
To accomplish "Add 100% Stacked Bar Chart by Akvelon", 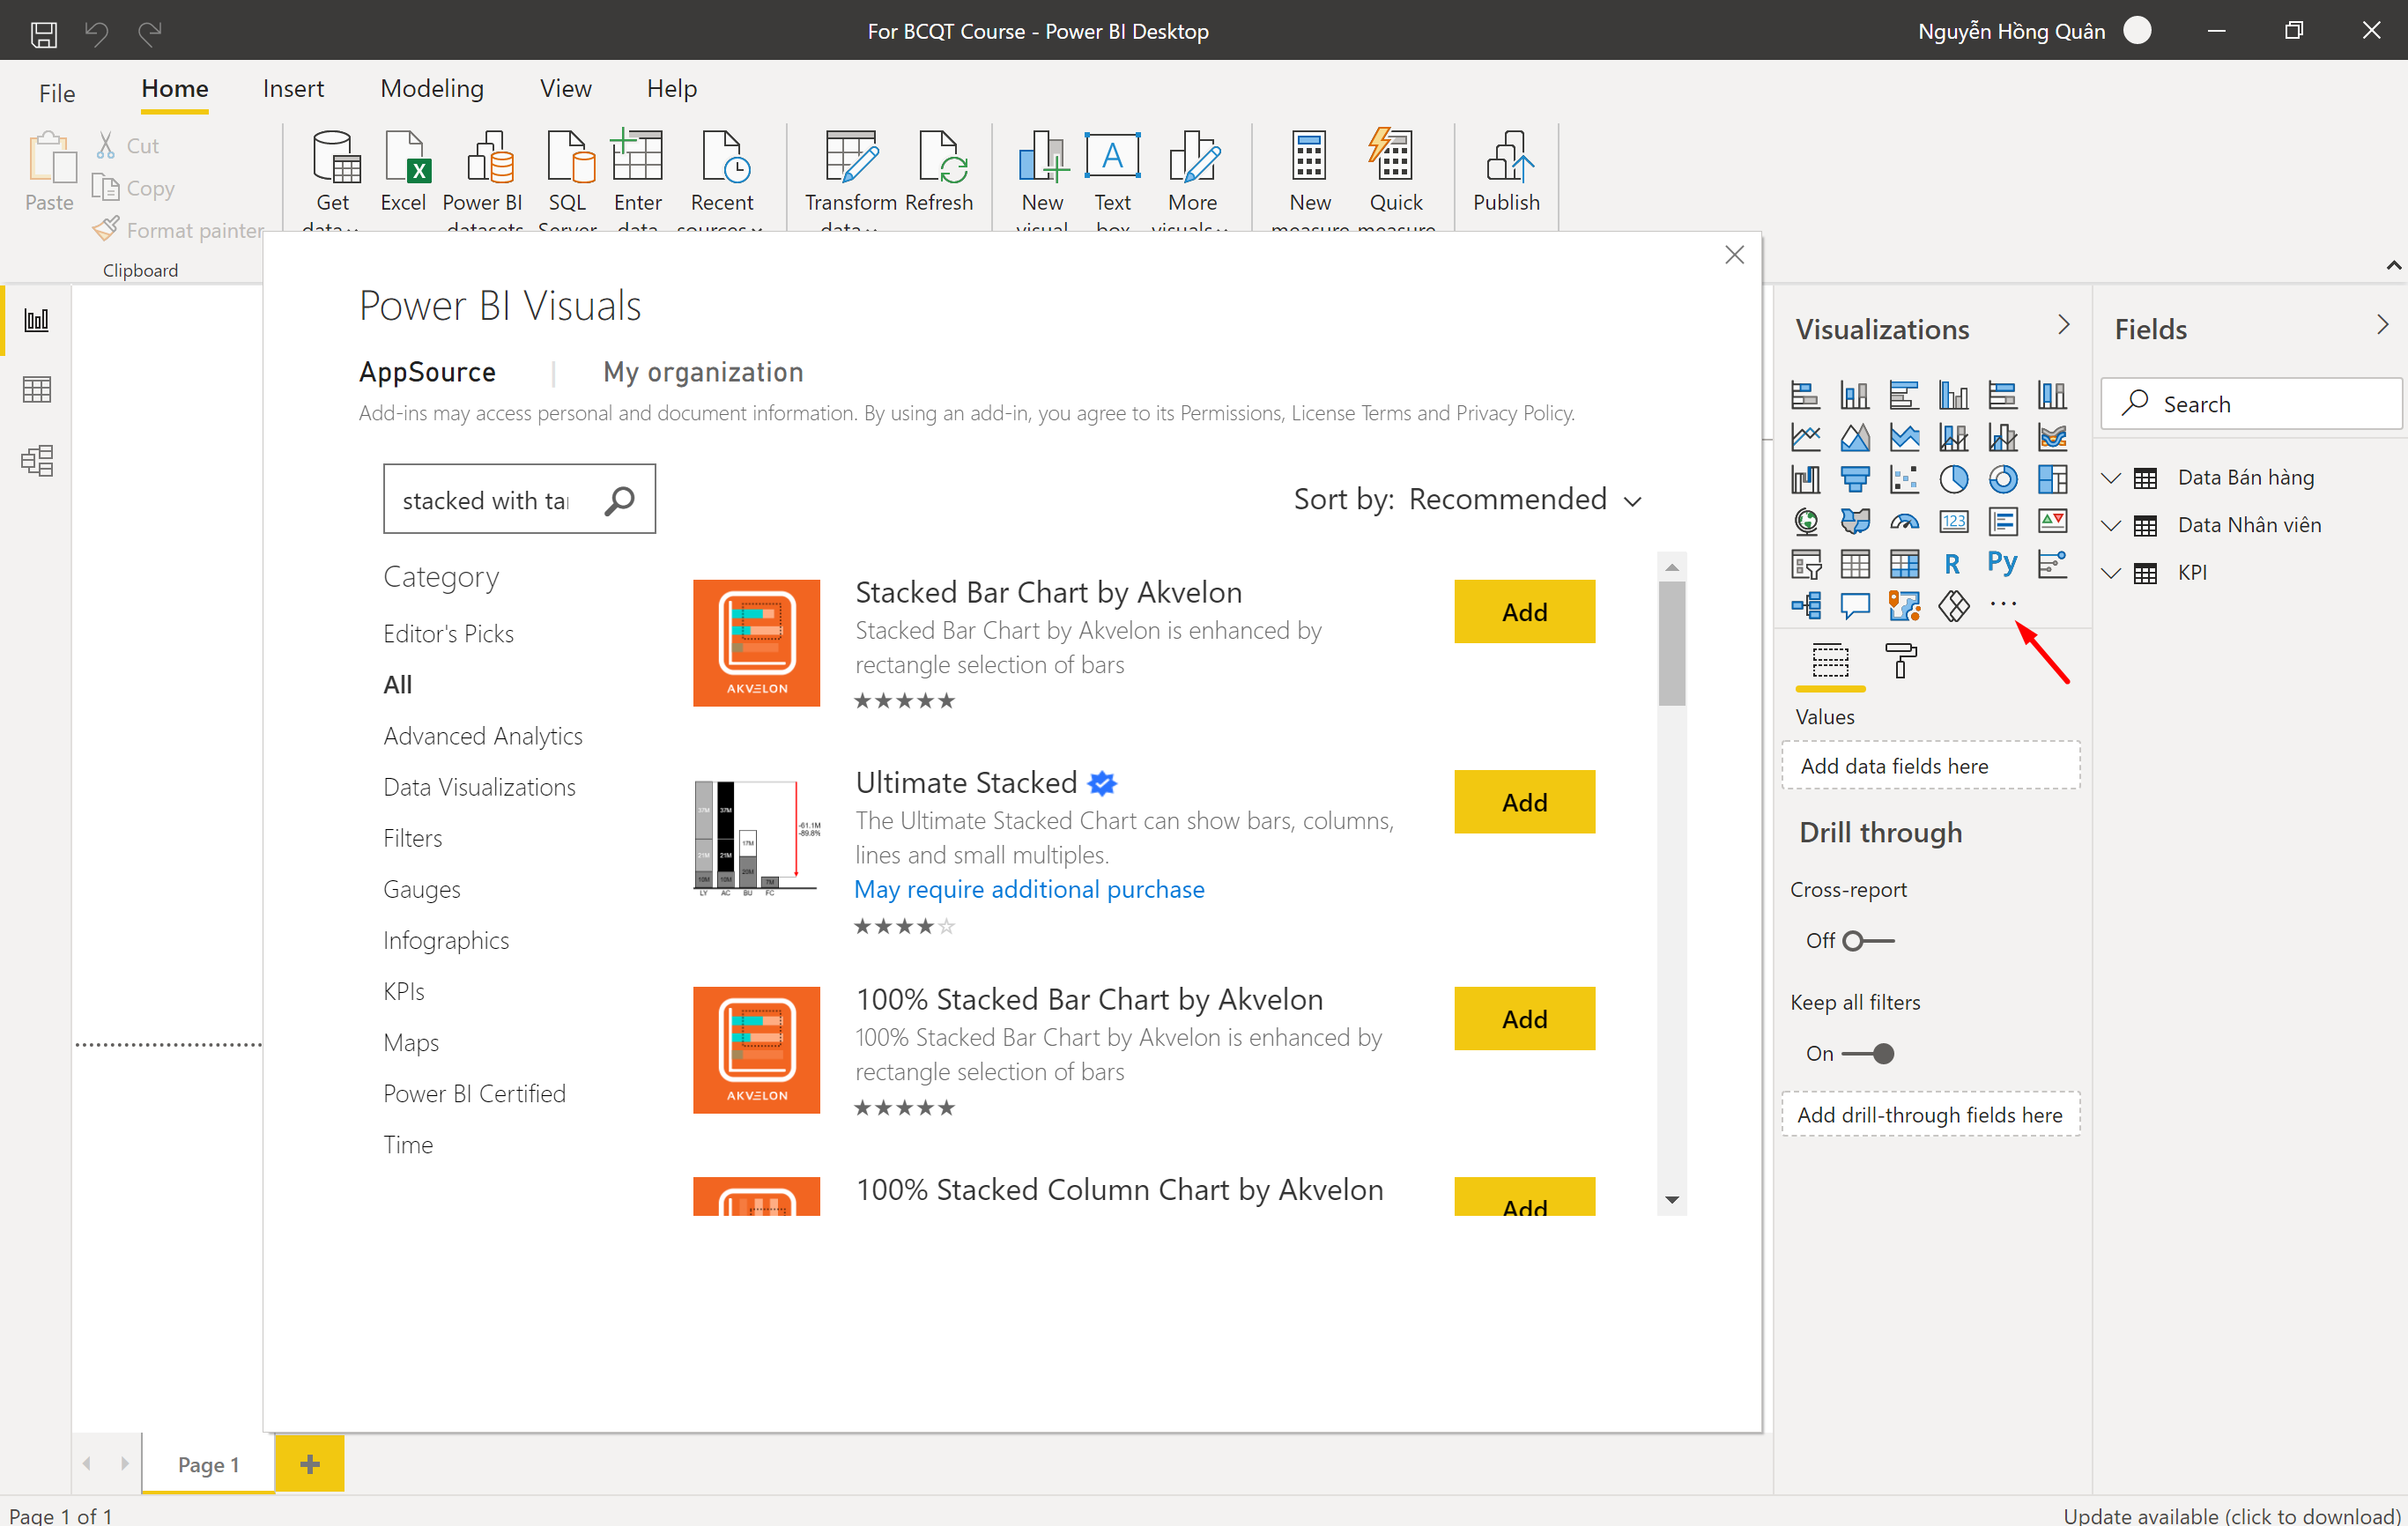I will coord(1524,1018).
